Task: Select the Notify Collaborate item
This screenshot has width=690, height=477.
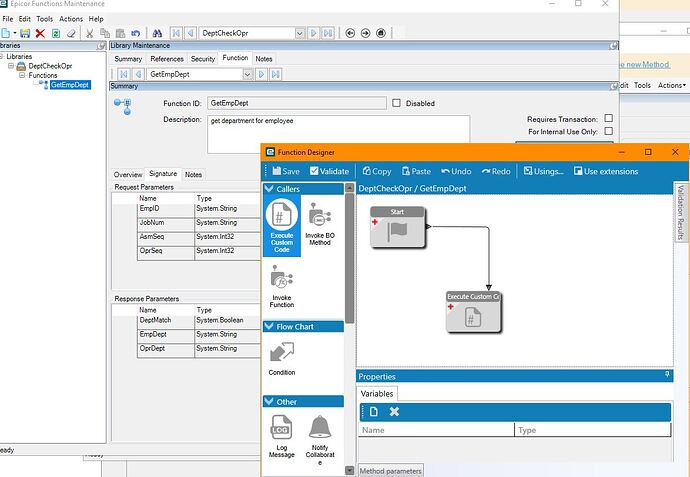Action: (x=320, y=440)
